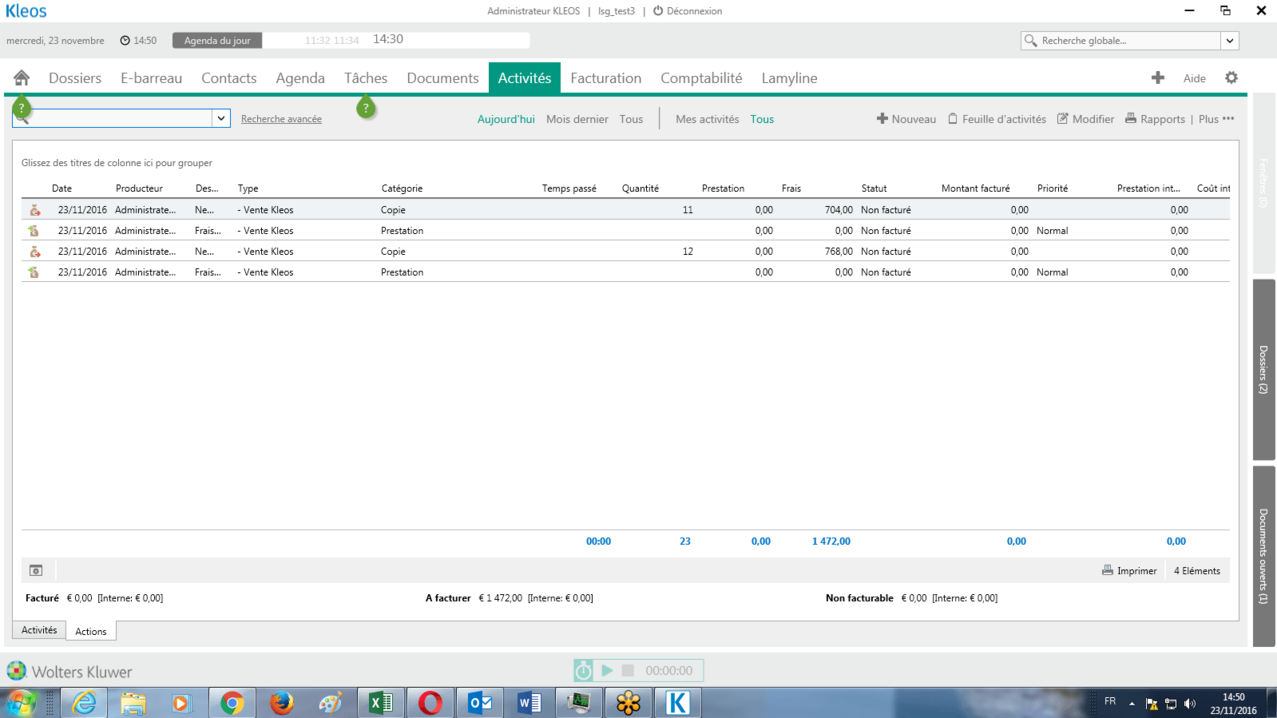This screenshot has height=718, width=1277.
Task: Open the global search dropdown arrow
Action: pyautogui.click(x=1230, y=41)
